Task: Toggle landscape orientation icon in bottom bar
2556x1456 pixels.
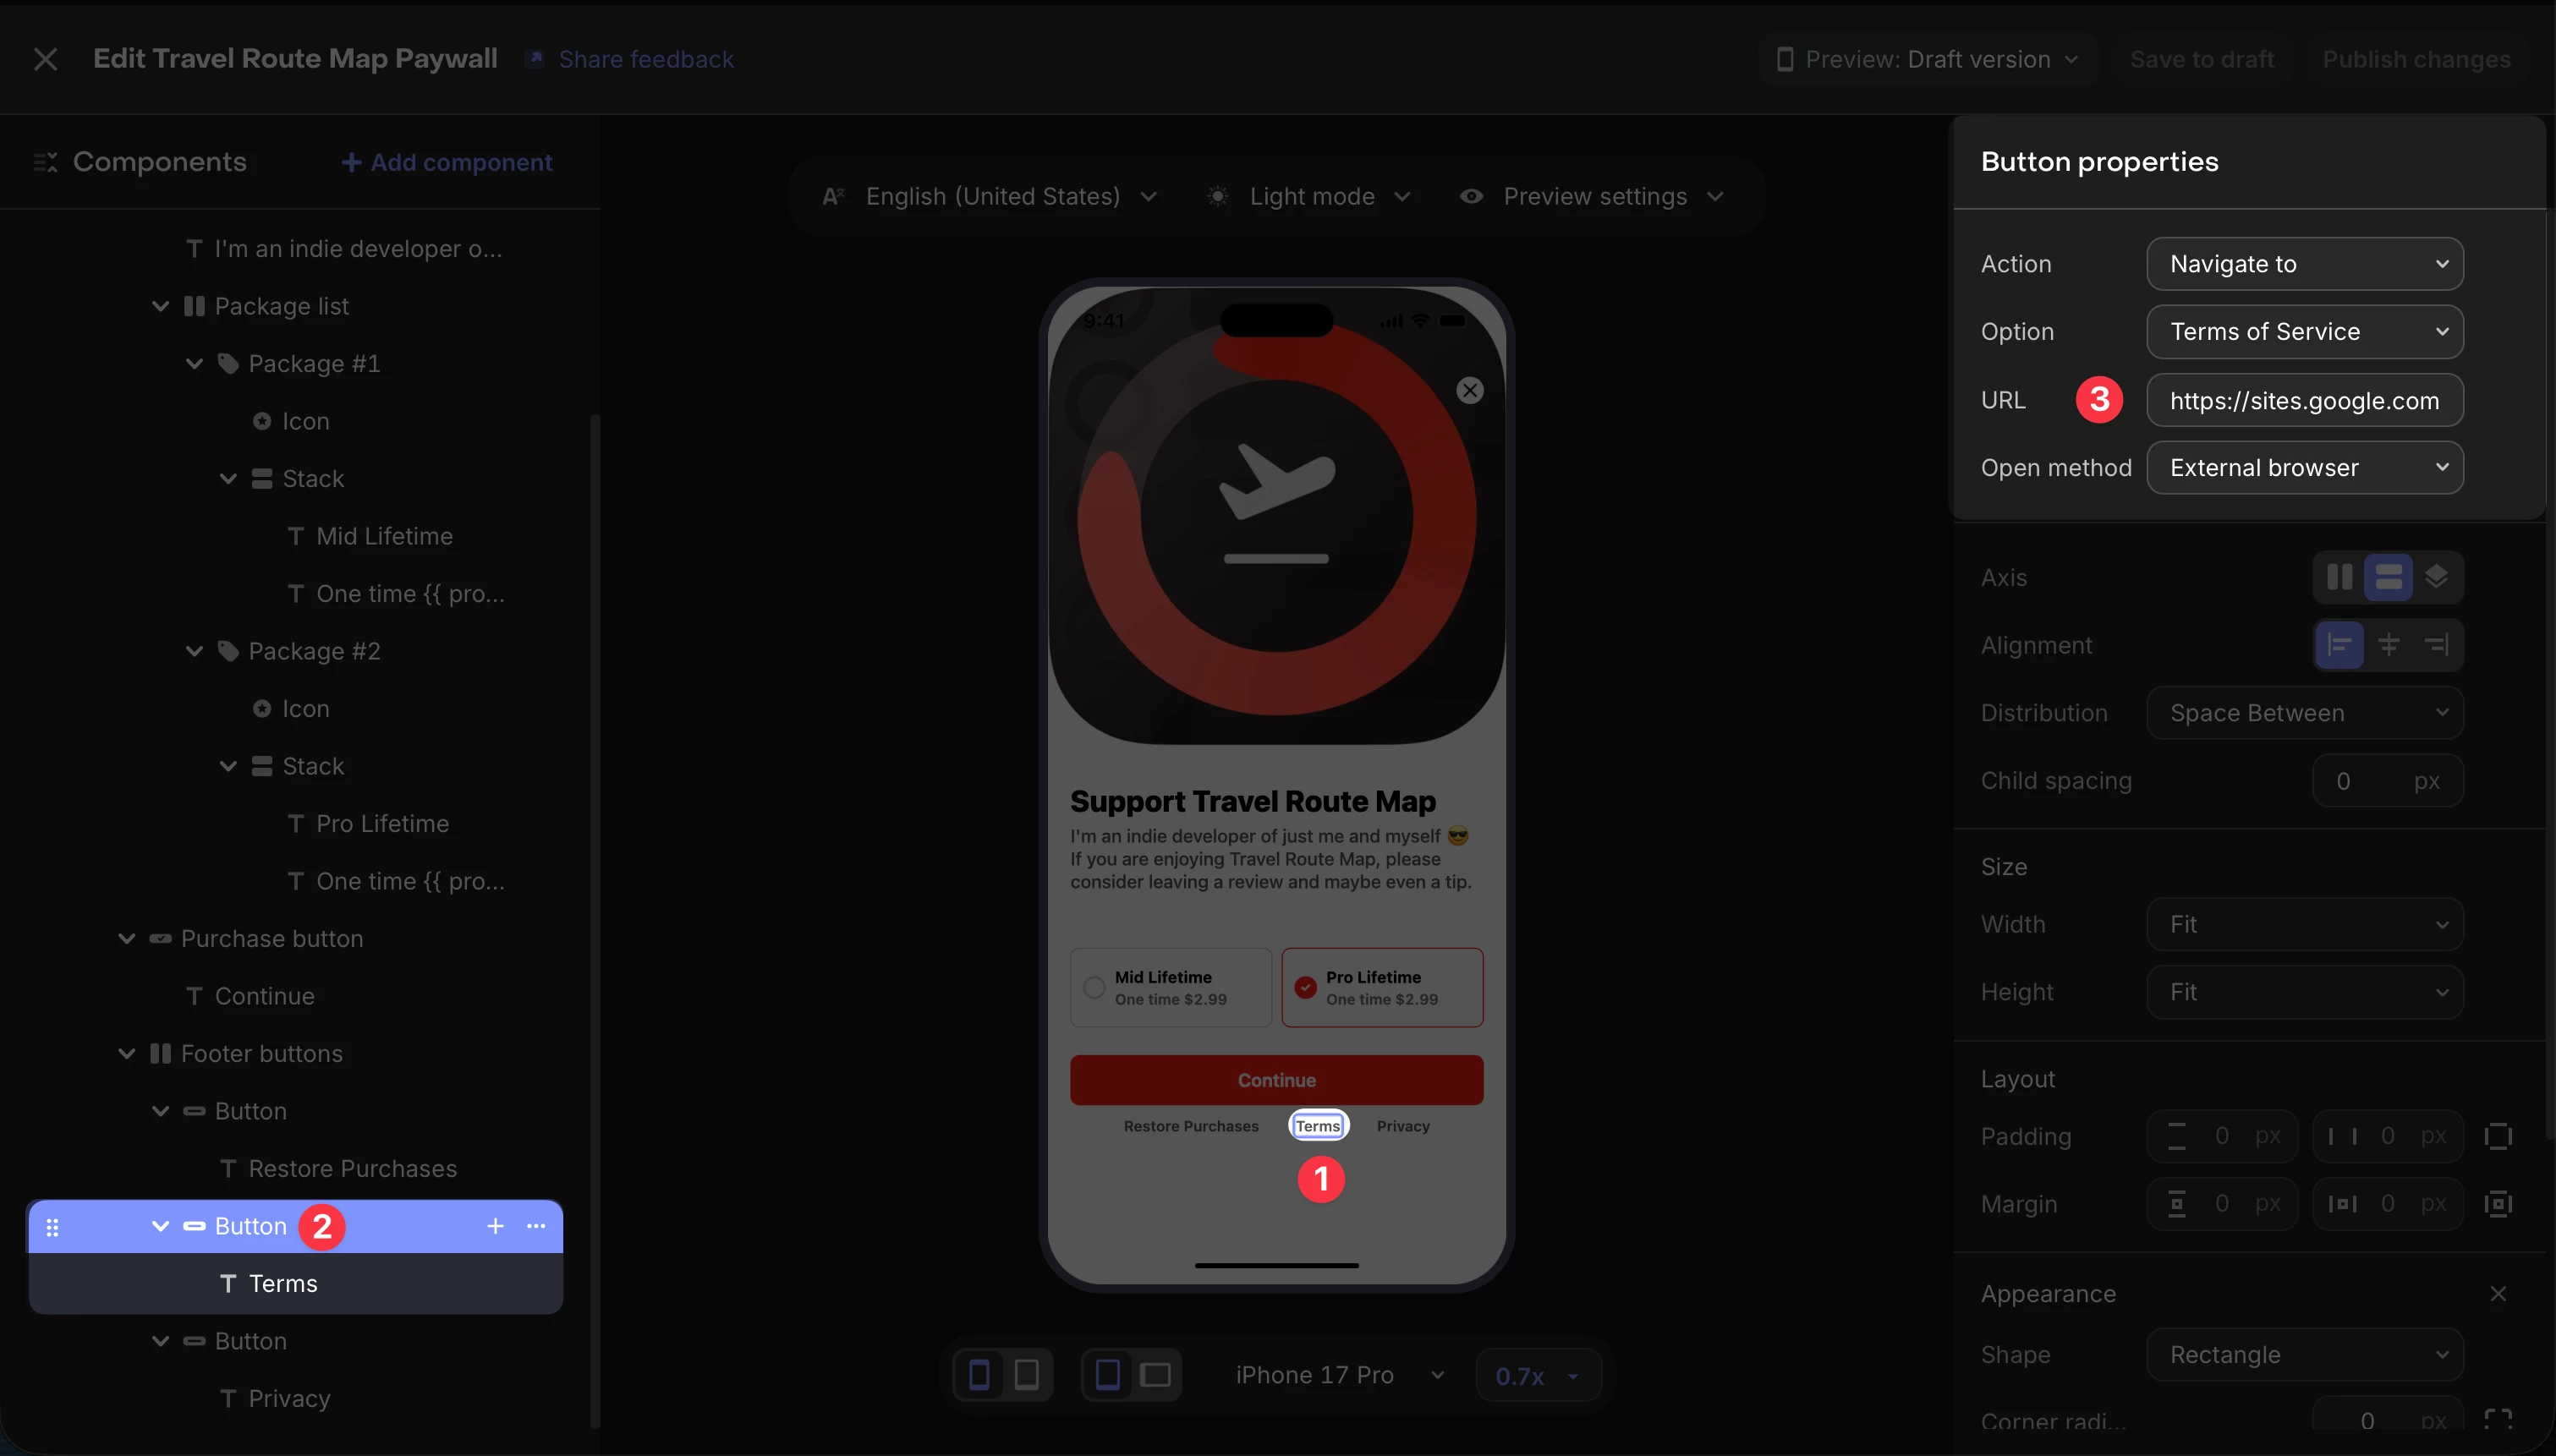Action: 1155,1375
